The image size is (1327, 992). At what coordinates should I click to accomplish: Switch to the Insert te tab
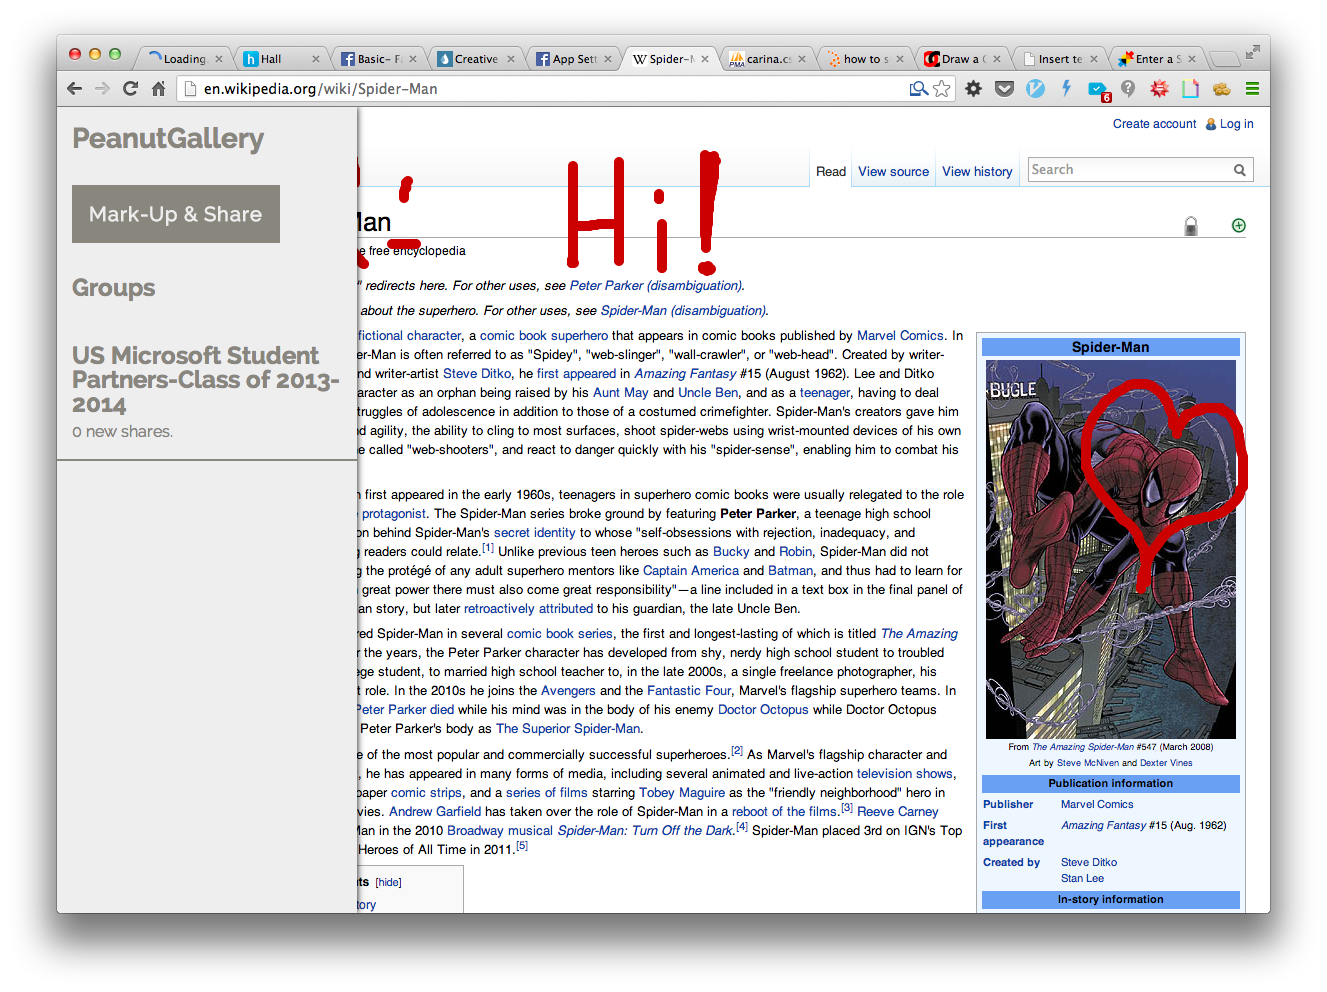click(1057, 59)
